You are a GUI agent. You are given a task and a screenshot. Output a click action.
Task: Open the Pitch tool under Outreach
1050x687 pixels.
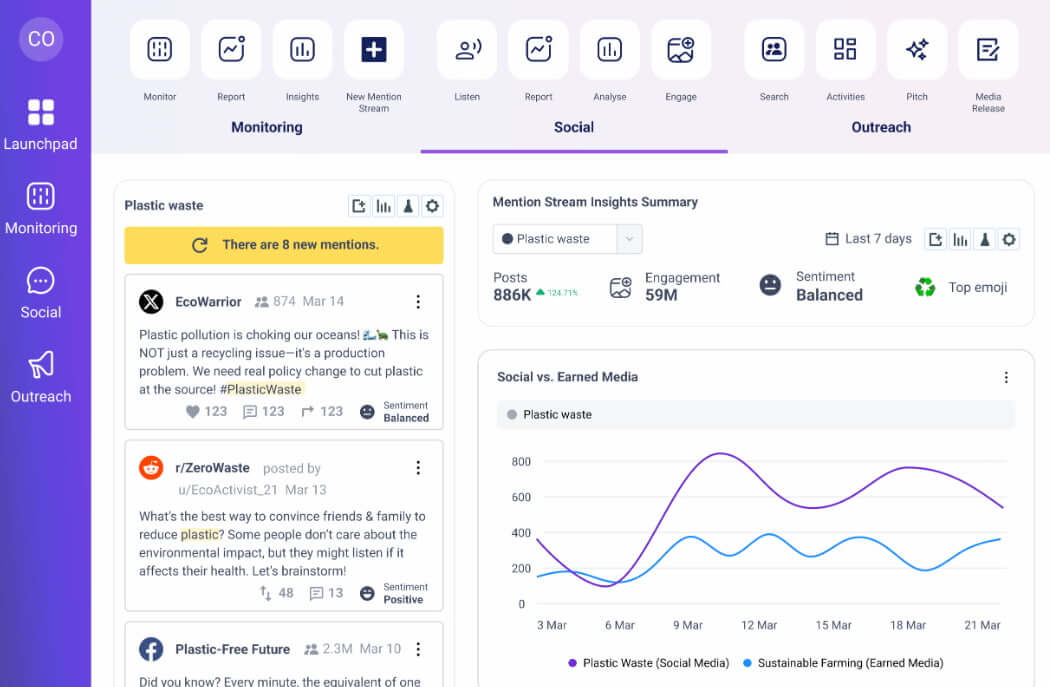pos(916,48)
